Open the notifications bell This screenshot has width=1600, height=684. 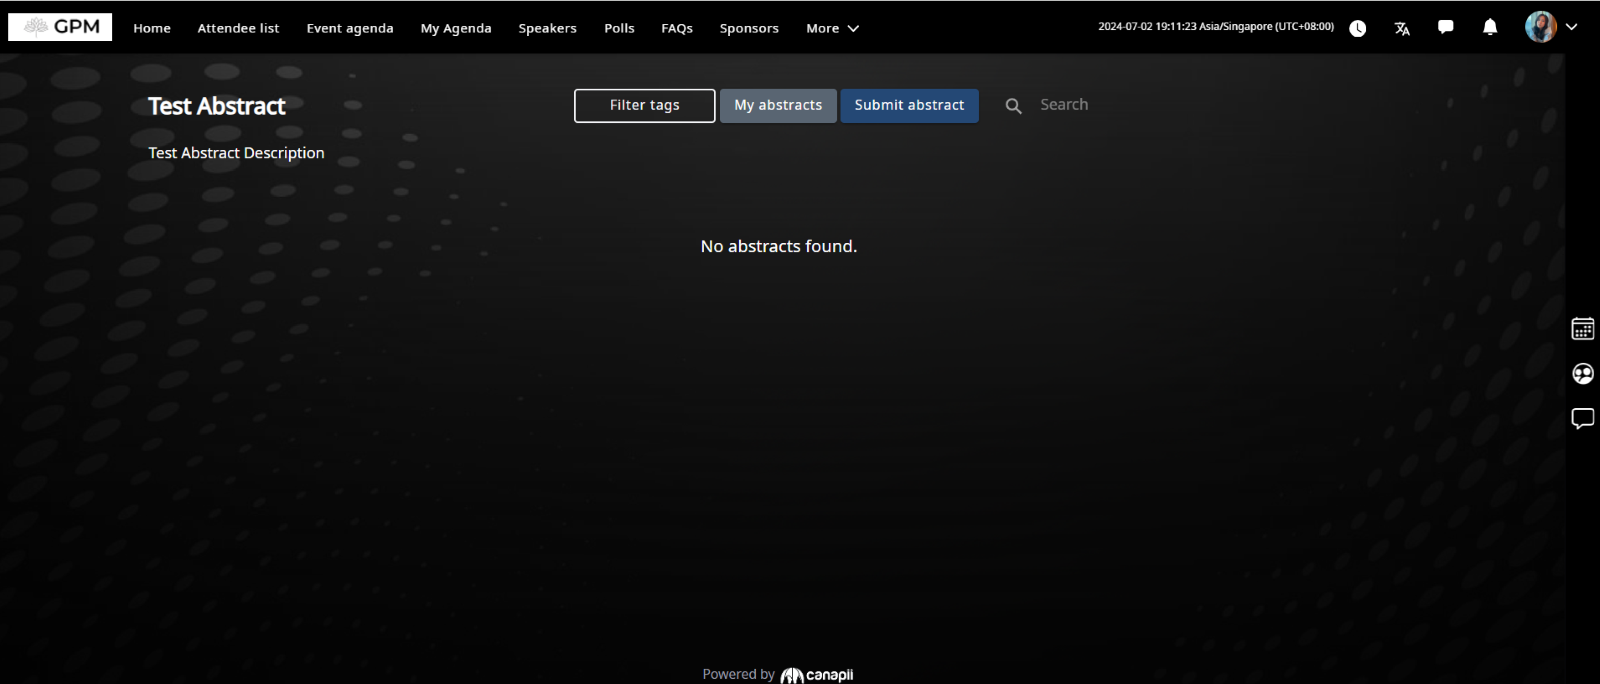click(x=1489, y=27)
